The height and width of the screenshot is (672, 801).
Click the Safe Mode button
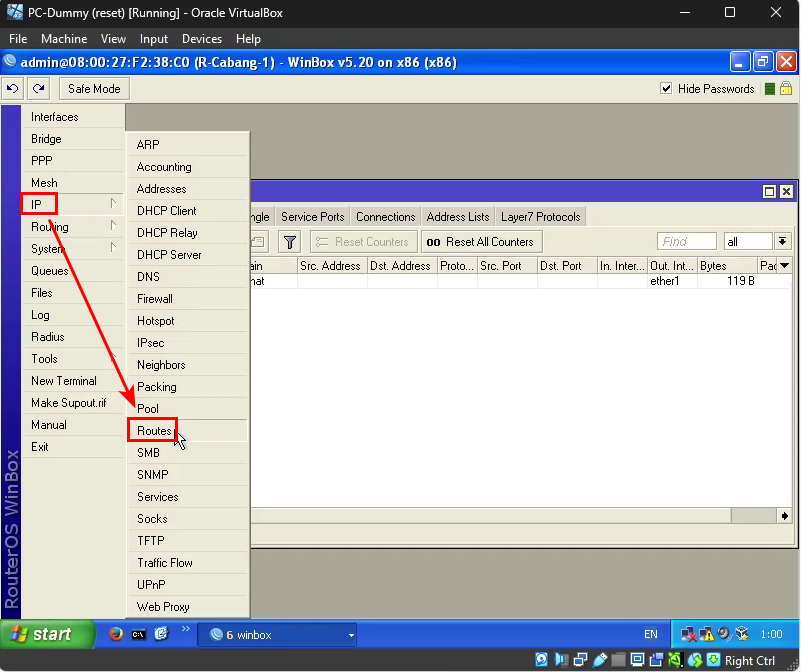point(95,88)
